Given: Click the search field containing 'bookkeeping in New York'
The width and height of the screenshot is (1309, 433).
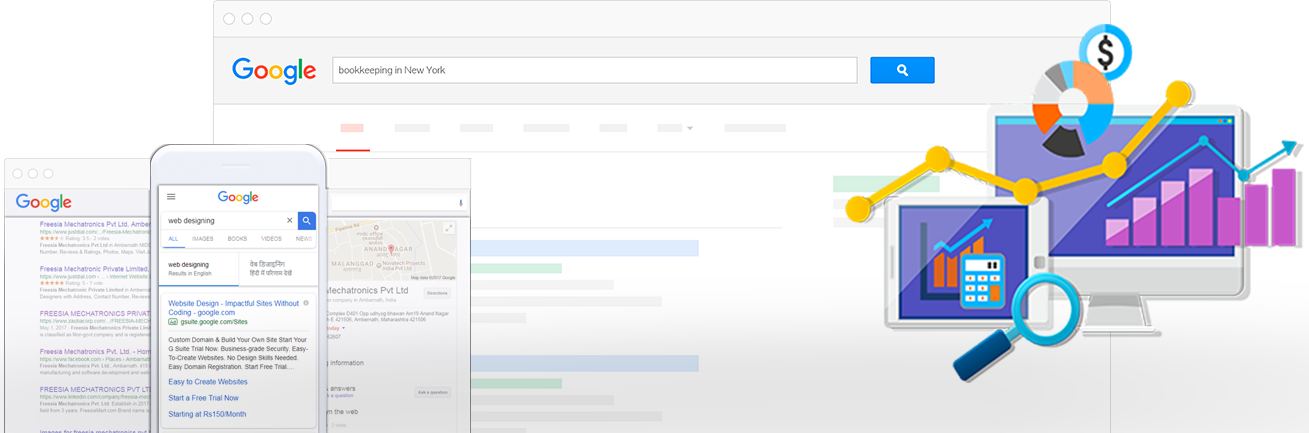Looking at the screenshot, I should coord(595,70).
